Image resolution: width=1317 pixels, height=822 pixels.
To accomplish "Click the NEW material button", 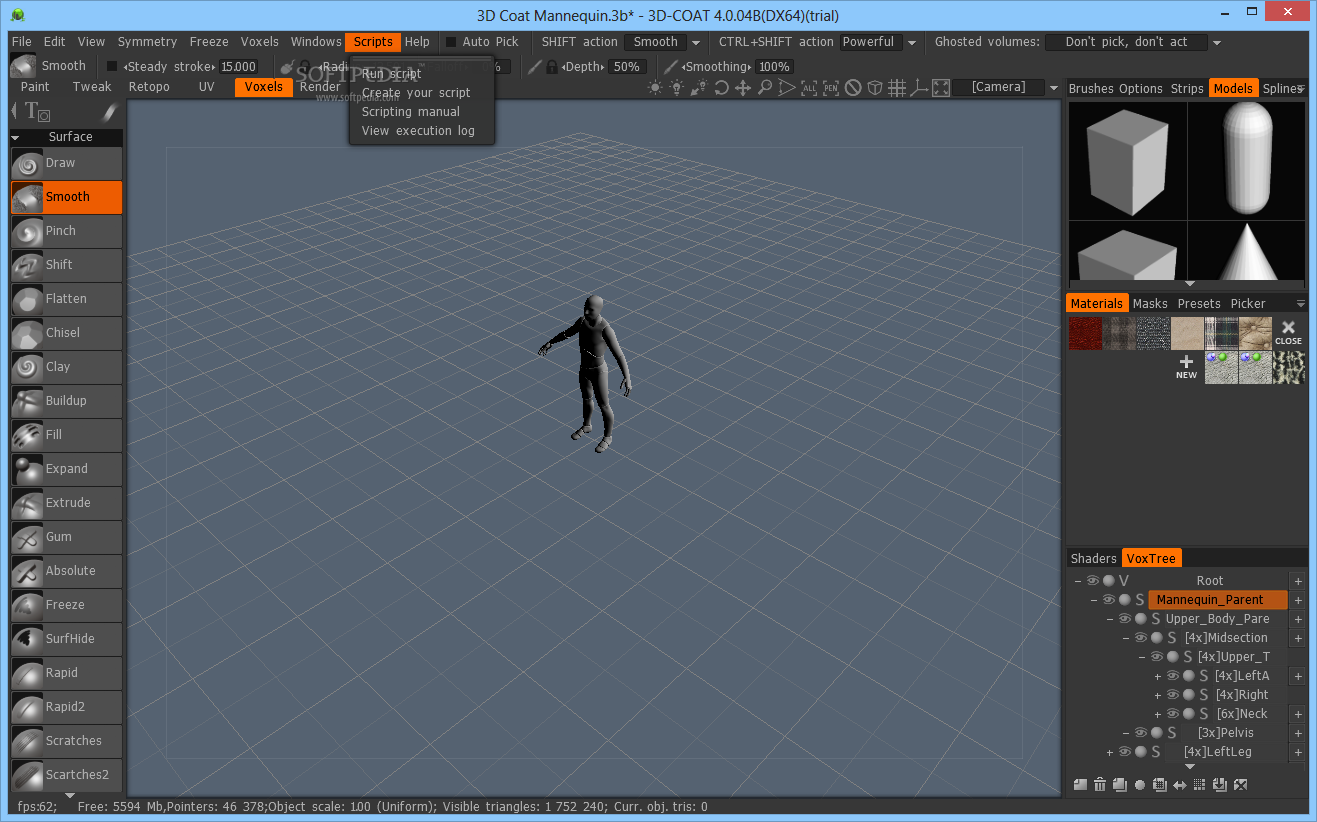I will [1186, 367].
